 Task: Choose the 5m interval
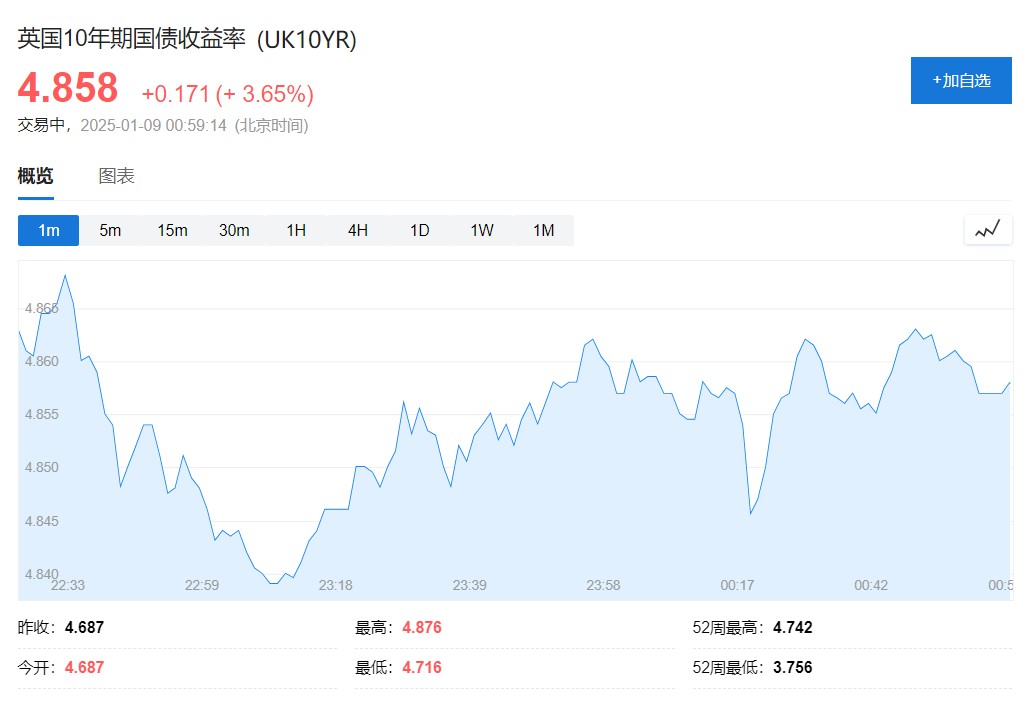pyautogui.click(x=110, y=231)
